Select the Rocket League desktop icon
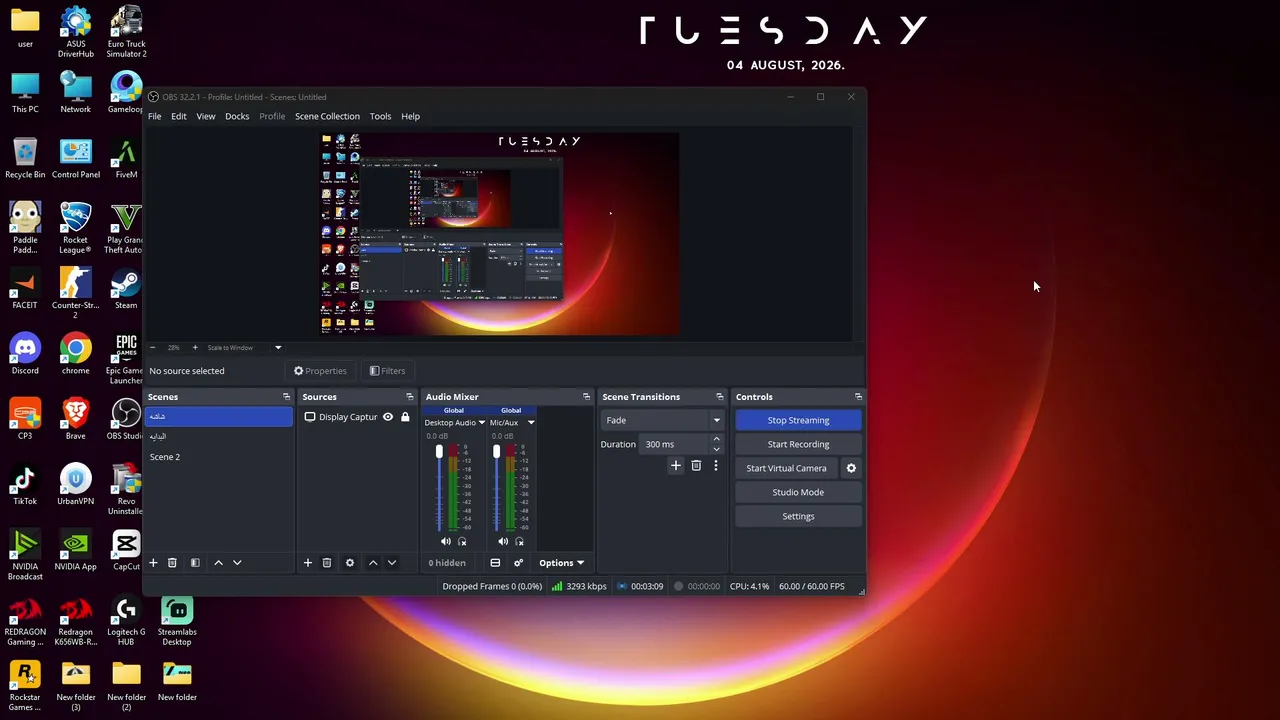Screen dimensions: 1280x720 coord(76,228)
